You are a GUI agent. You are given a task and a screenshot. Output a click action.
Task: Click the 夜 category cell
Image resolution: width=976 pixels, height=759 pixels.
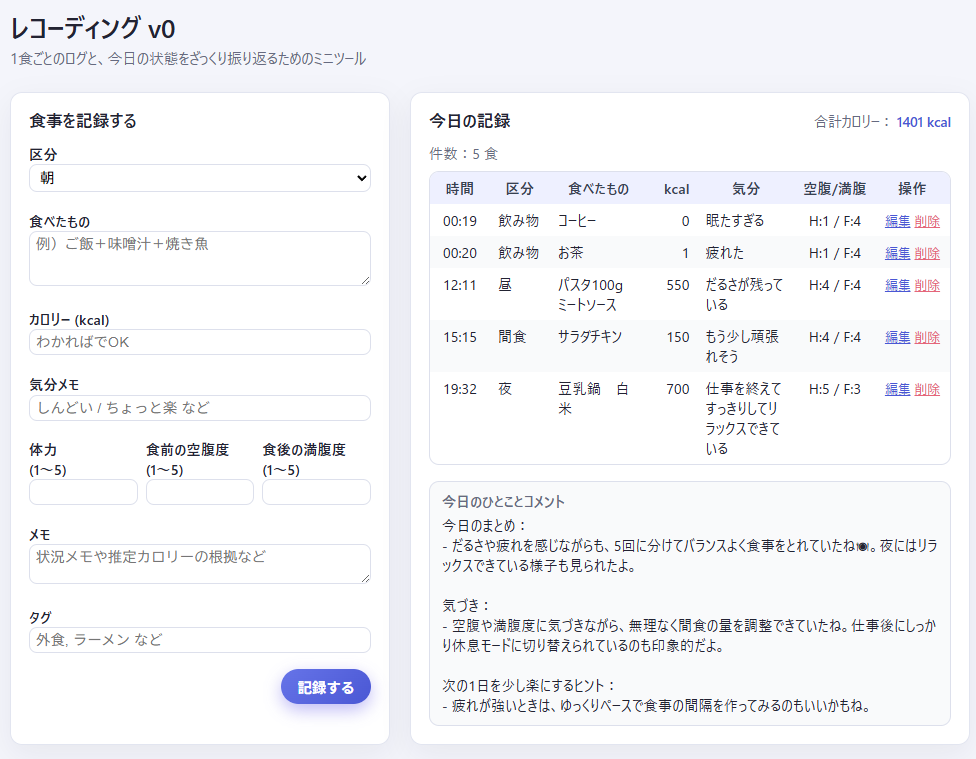[x=505, y=389]
